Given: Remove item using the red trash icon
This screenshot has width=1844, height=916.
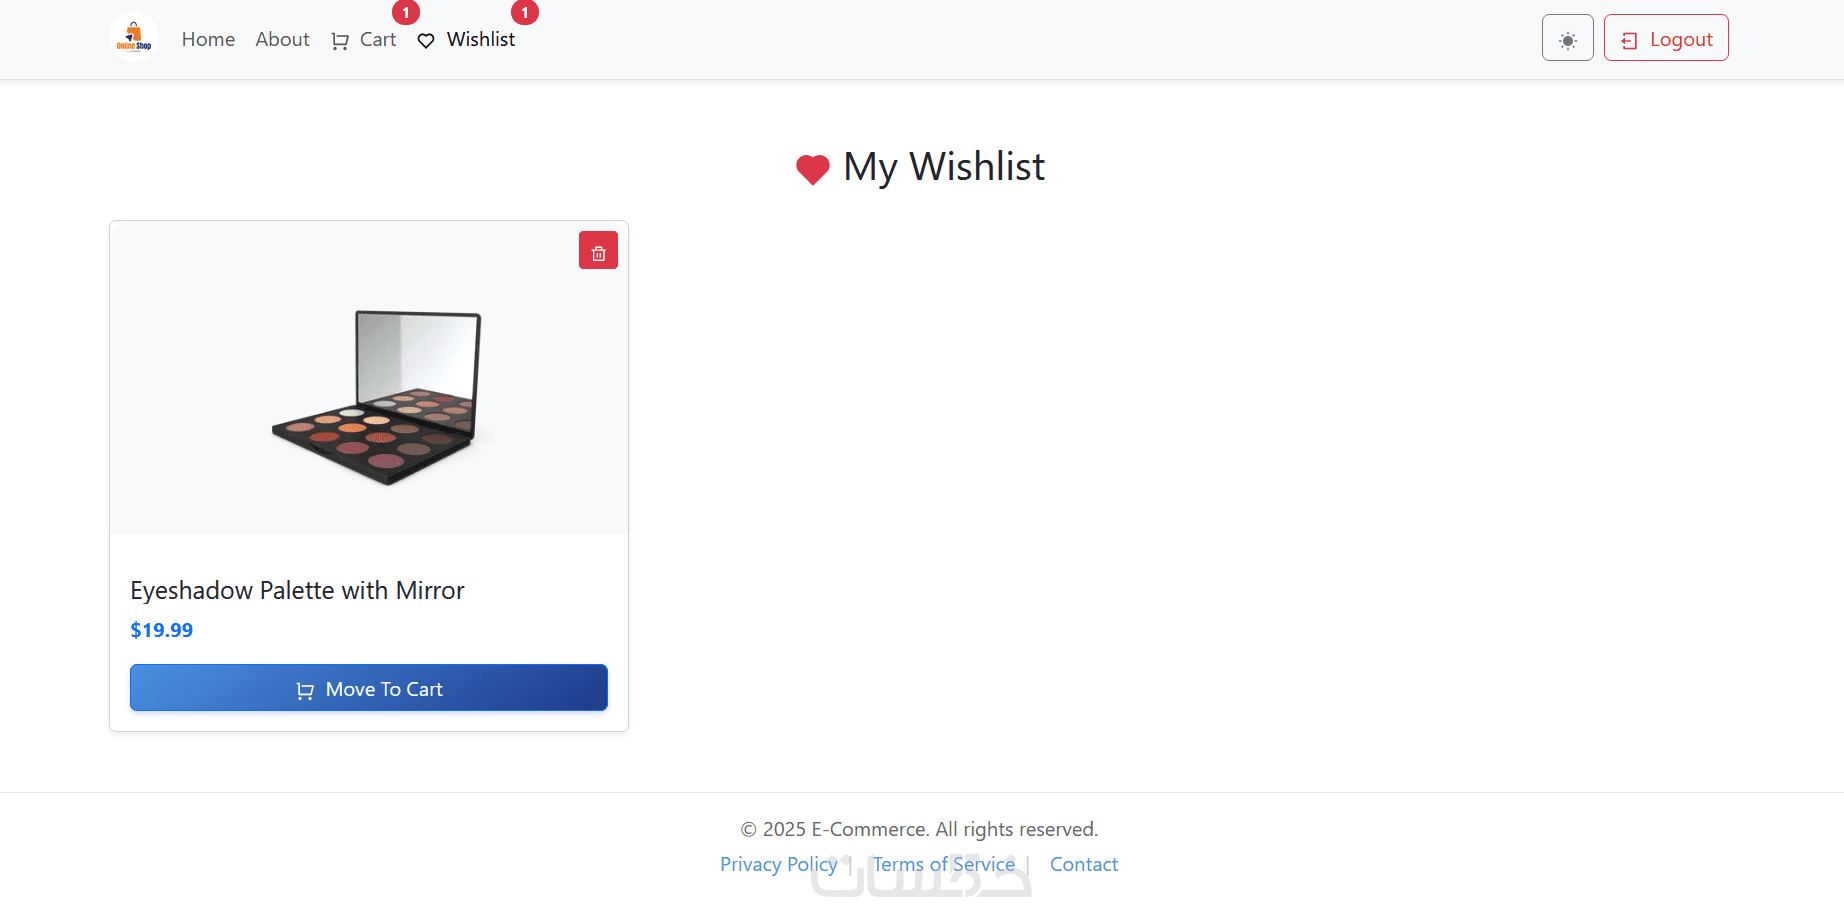Looking at the screenshot, I should 598,250.
